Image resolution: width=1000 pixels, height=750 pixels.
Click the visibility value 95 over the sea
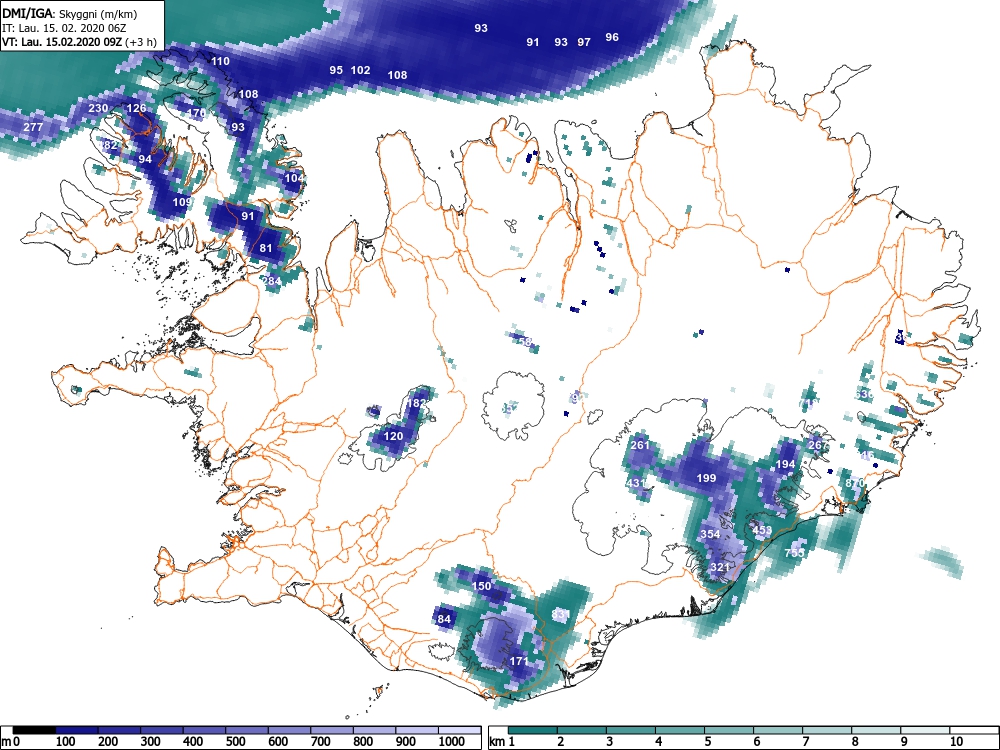tap(336, 70)
